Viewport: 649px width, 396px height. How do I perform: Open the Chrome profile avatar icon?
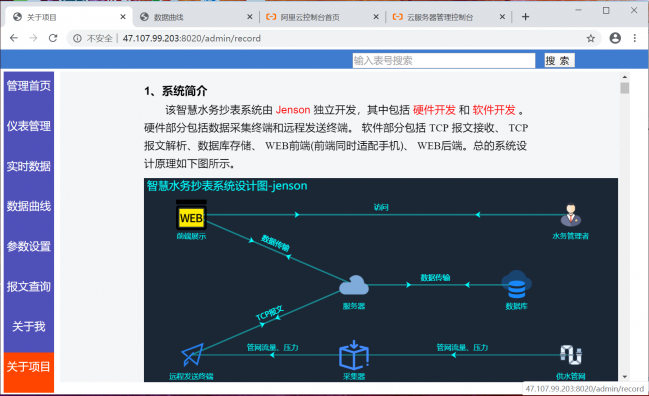coord(615,38)
